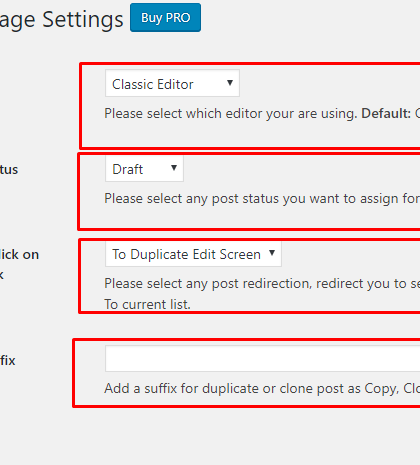
Task: Open the Draft post status dropdown
Action: click(144, 169)
